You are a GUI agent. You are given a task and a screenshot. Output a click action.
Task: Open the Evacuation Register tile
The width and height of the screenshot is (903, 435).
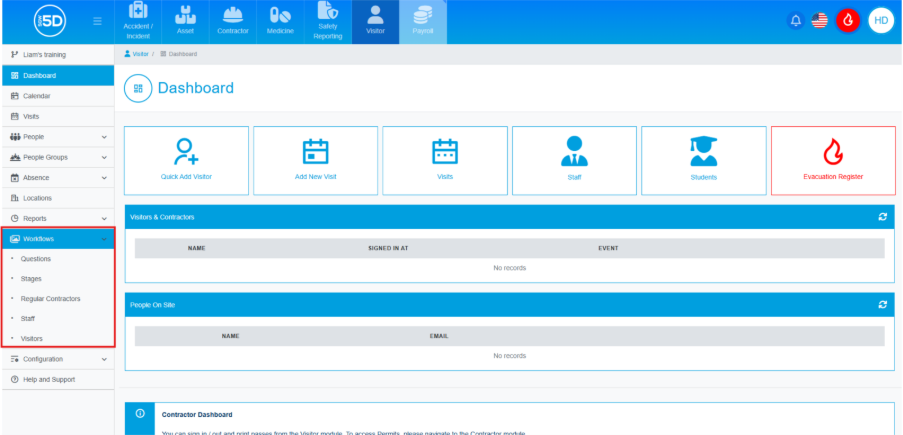pos(833,160)
